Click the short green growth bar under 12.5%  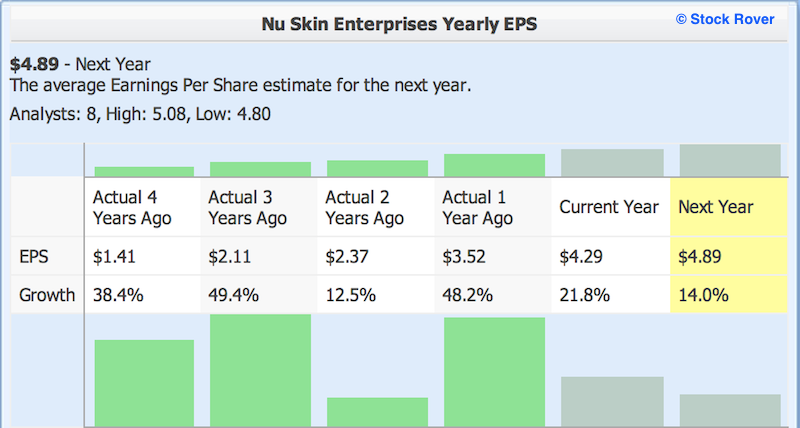point(378,412)
